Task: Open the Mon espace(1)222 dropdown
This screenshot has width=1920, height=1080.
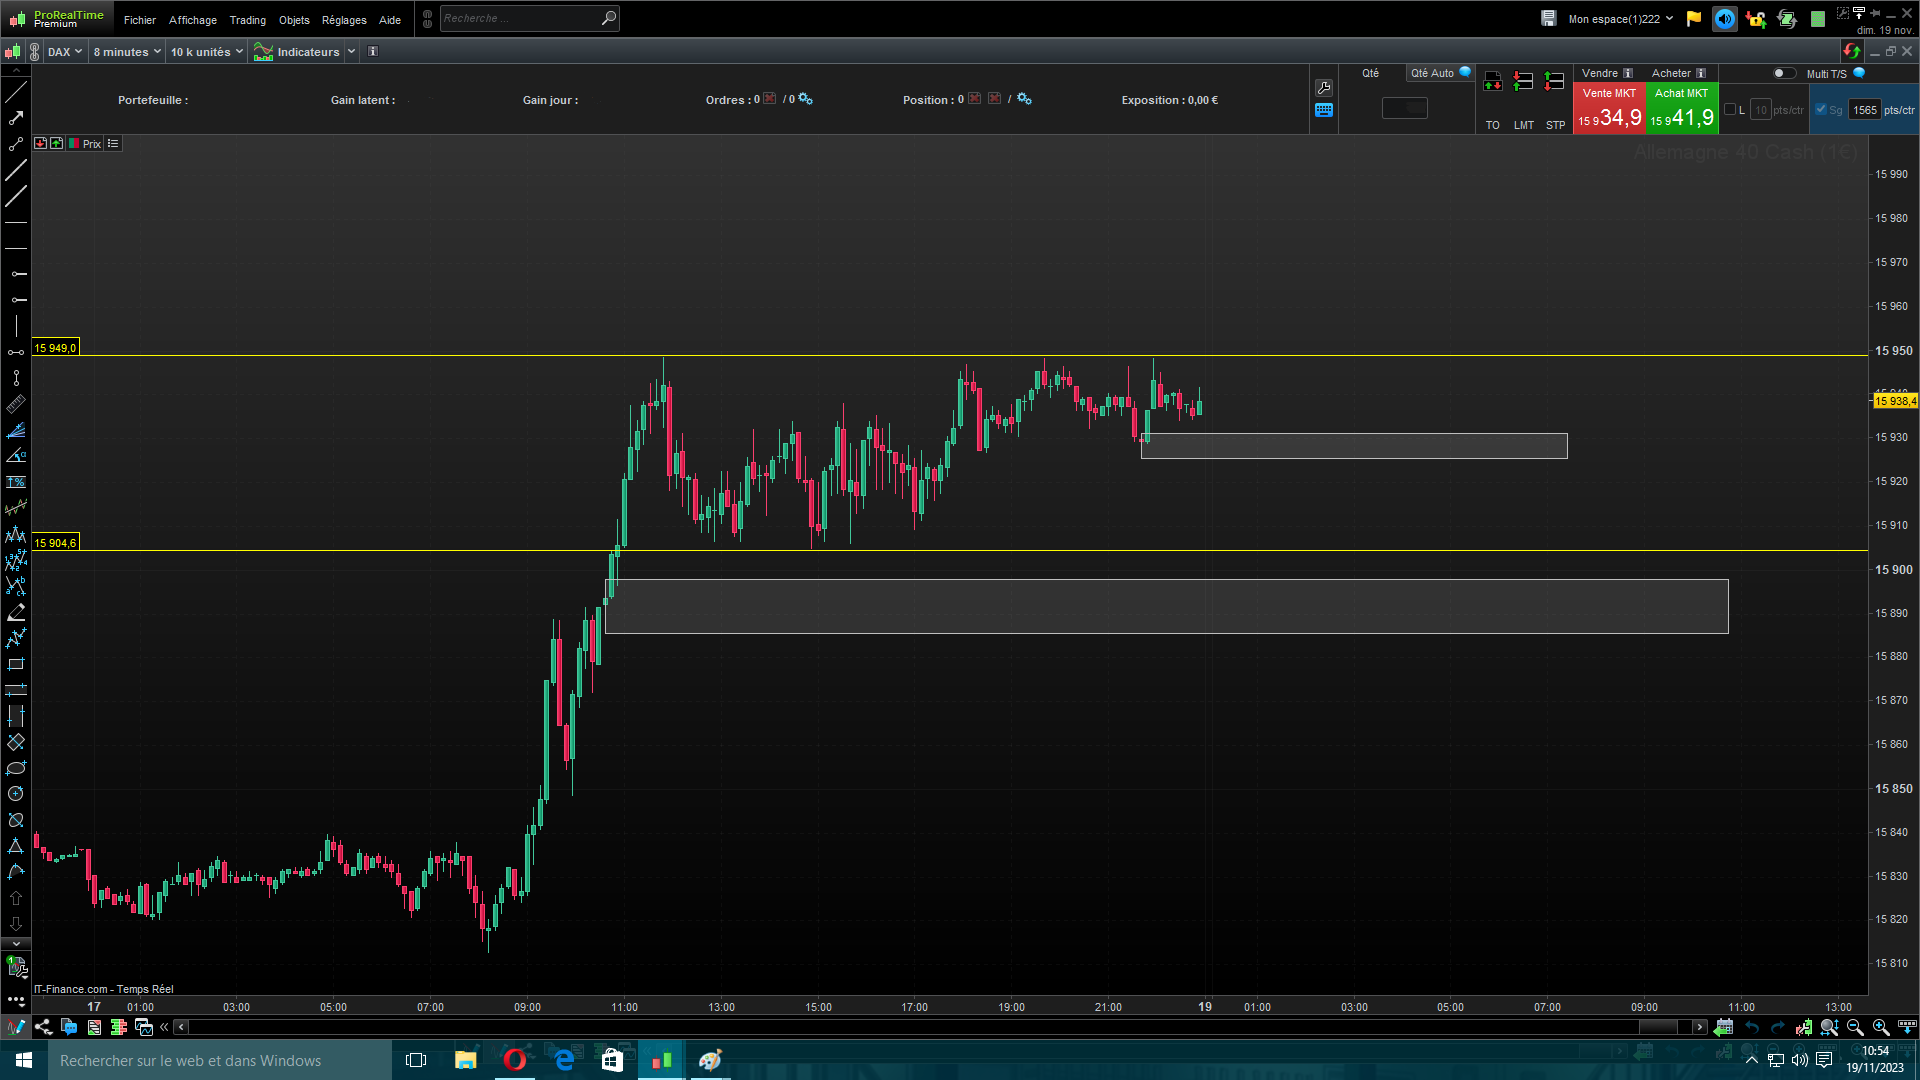Action: pos(1620,19)
